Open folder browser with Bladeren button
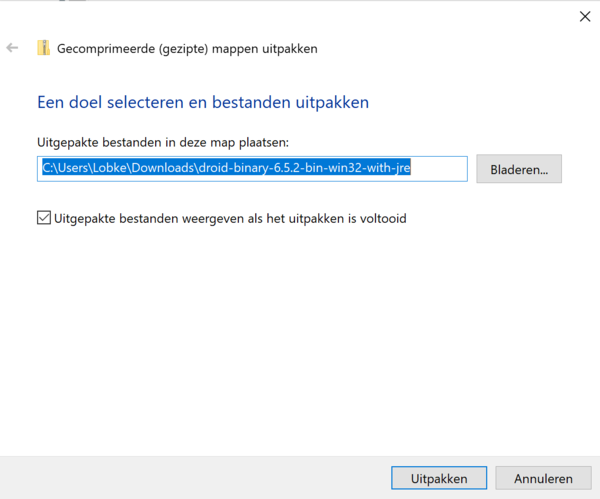600x499 pixels. coord(519,169)
